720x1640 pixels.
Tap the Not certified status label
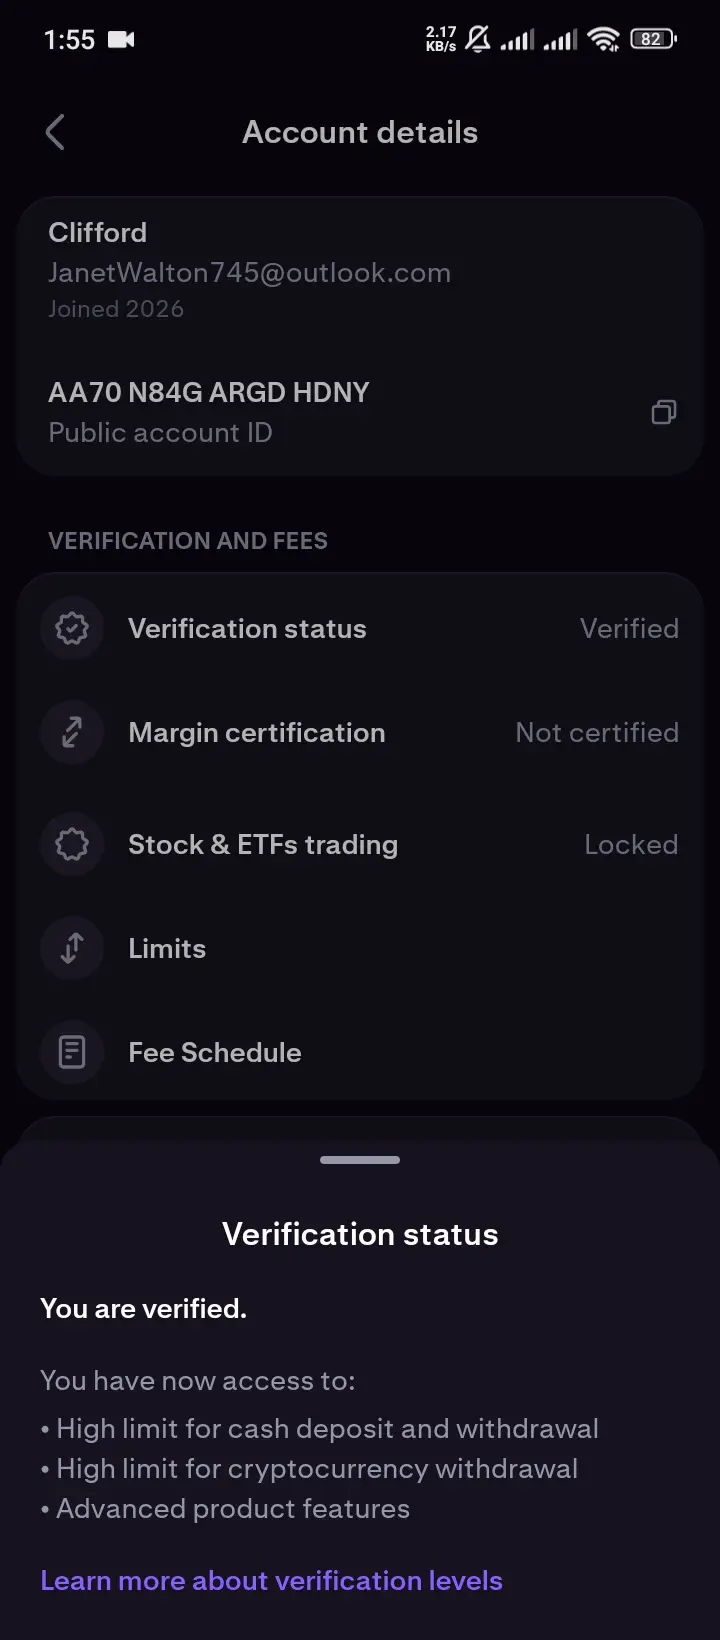[x=597, y=733]
